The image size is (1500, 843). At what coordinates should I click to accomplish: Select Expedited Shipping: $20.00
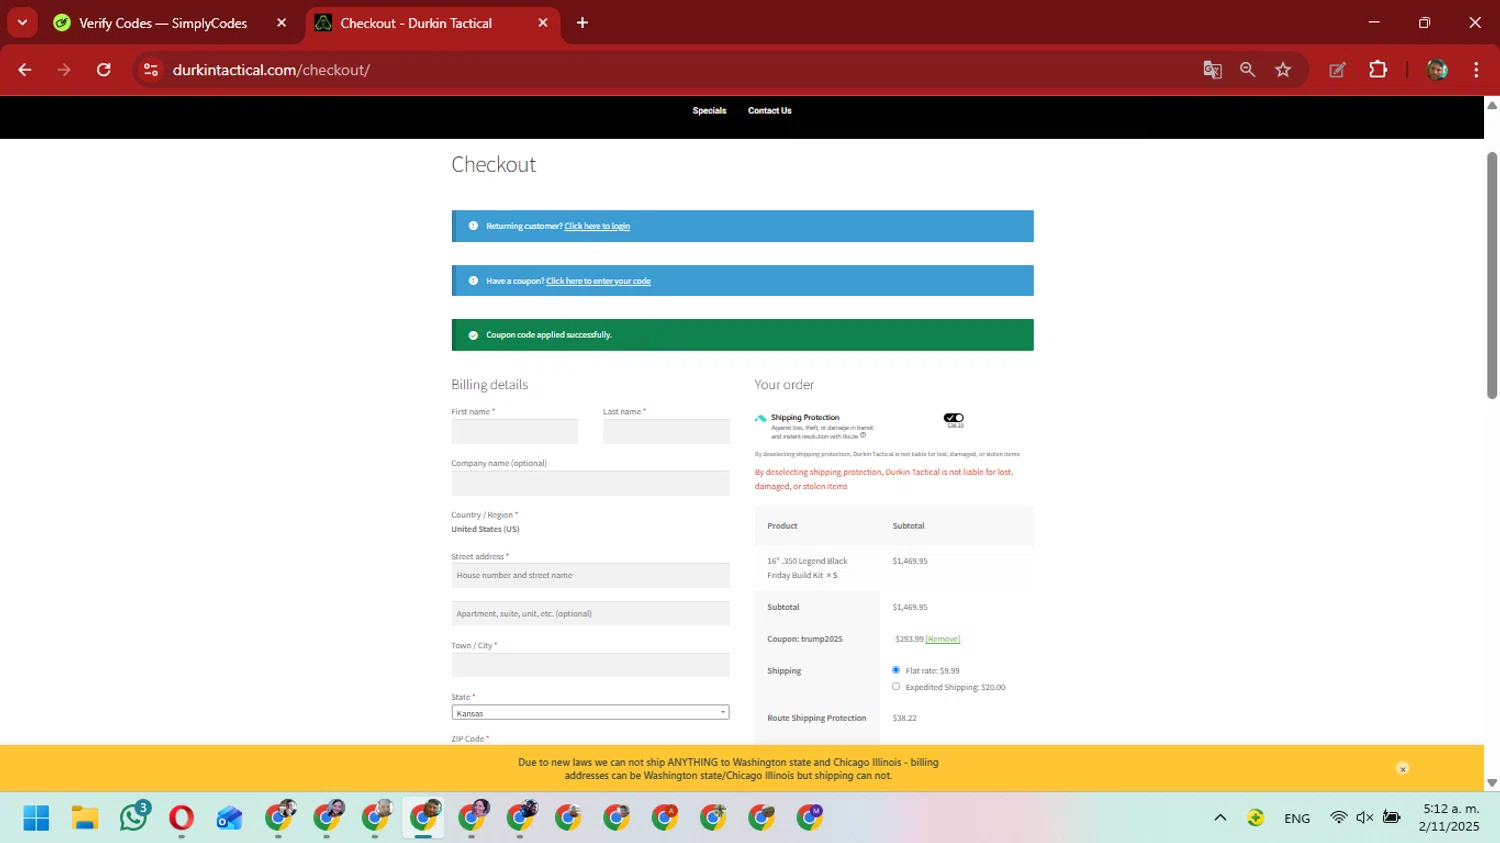pos(896,687)
